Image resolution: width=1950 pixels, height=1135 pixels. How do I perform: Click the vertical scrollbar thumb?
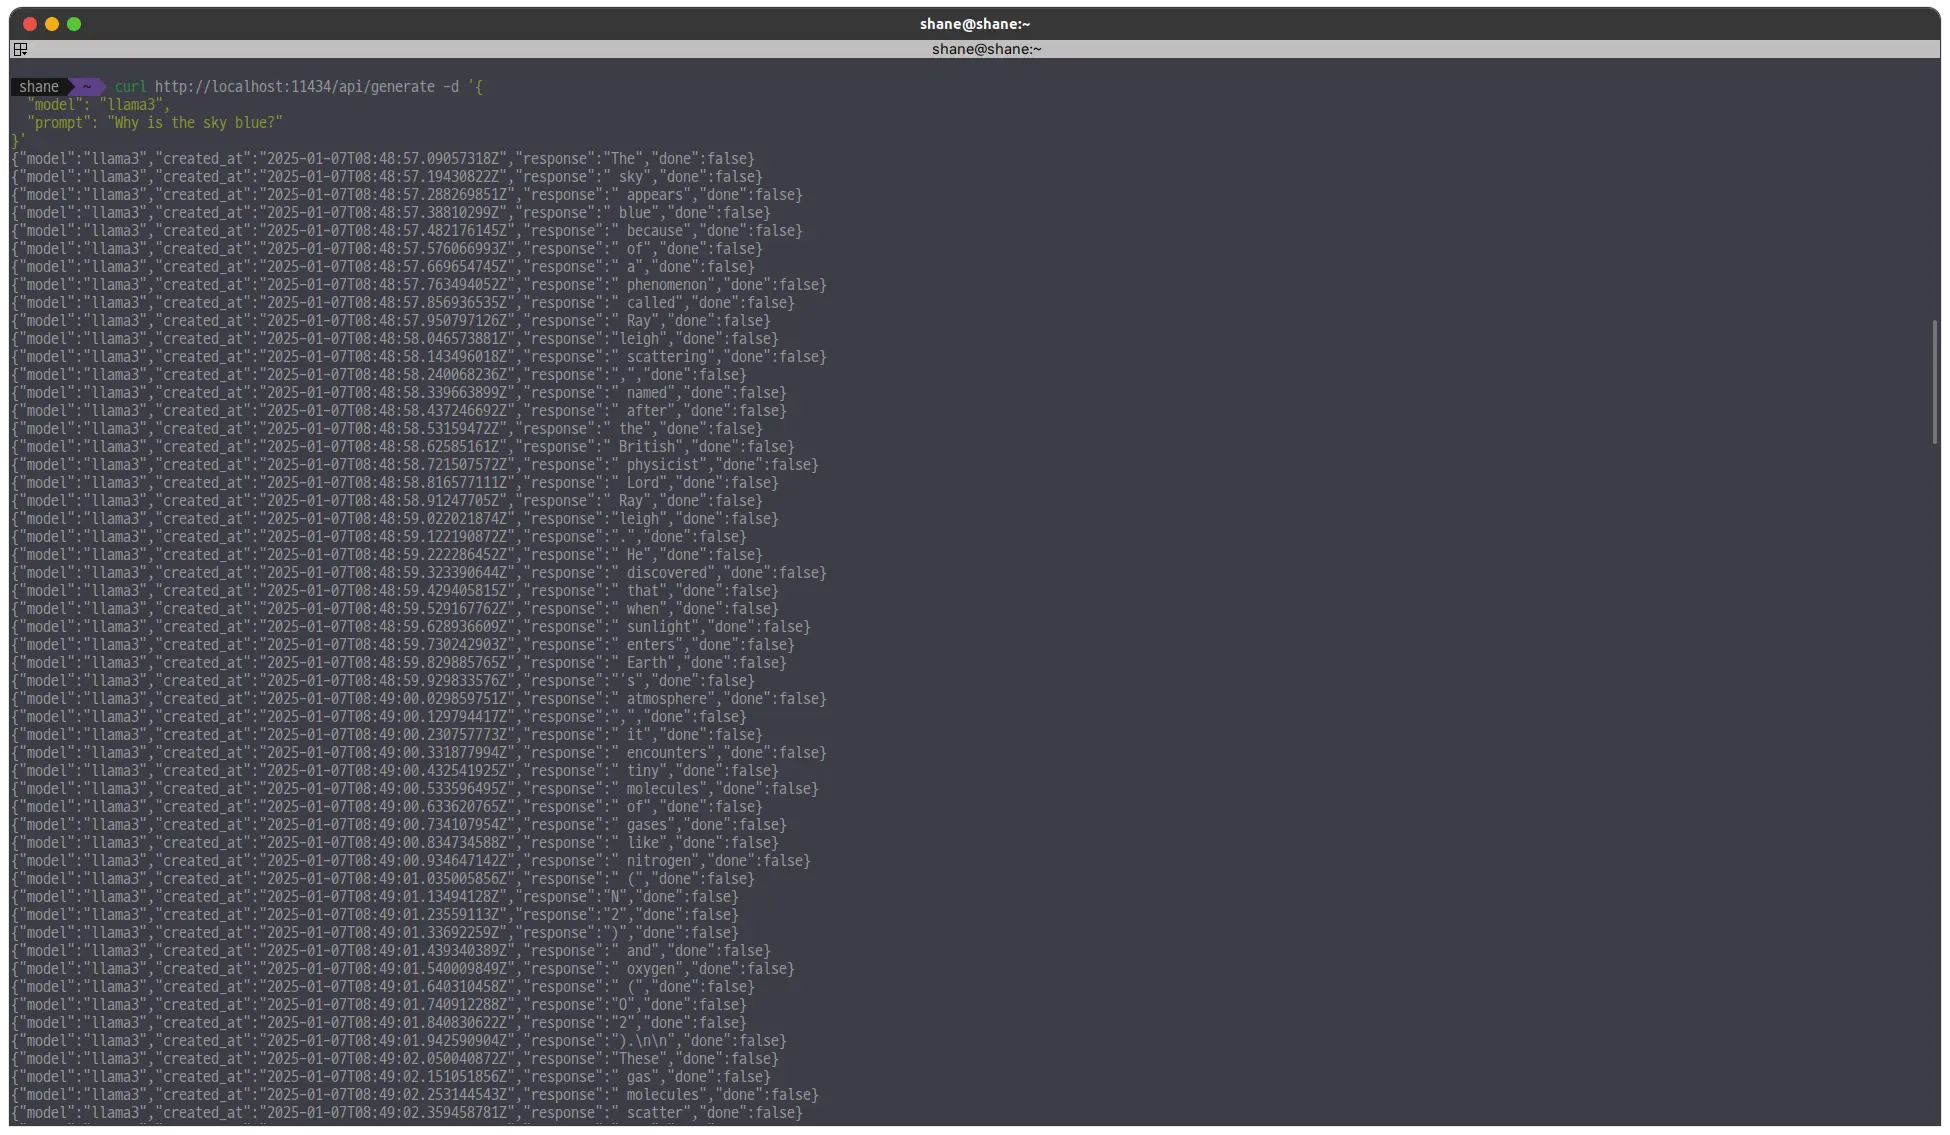pyautogui.click(x=1935, y=381)
